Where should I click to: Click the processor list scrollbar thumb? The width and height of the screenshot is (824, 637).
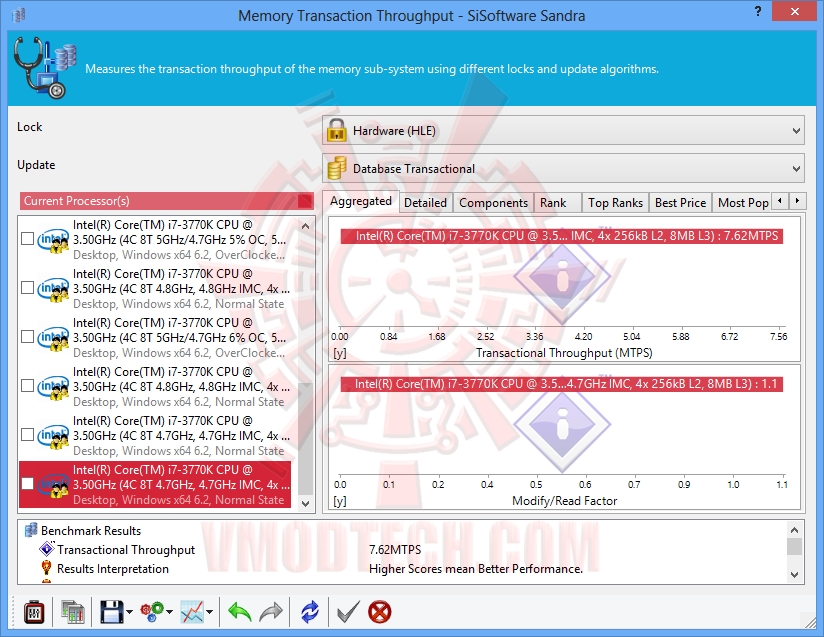click(x=305, y=438)
